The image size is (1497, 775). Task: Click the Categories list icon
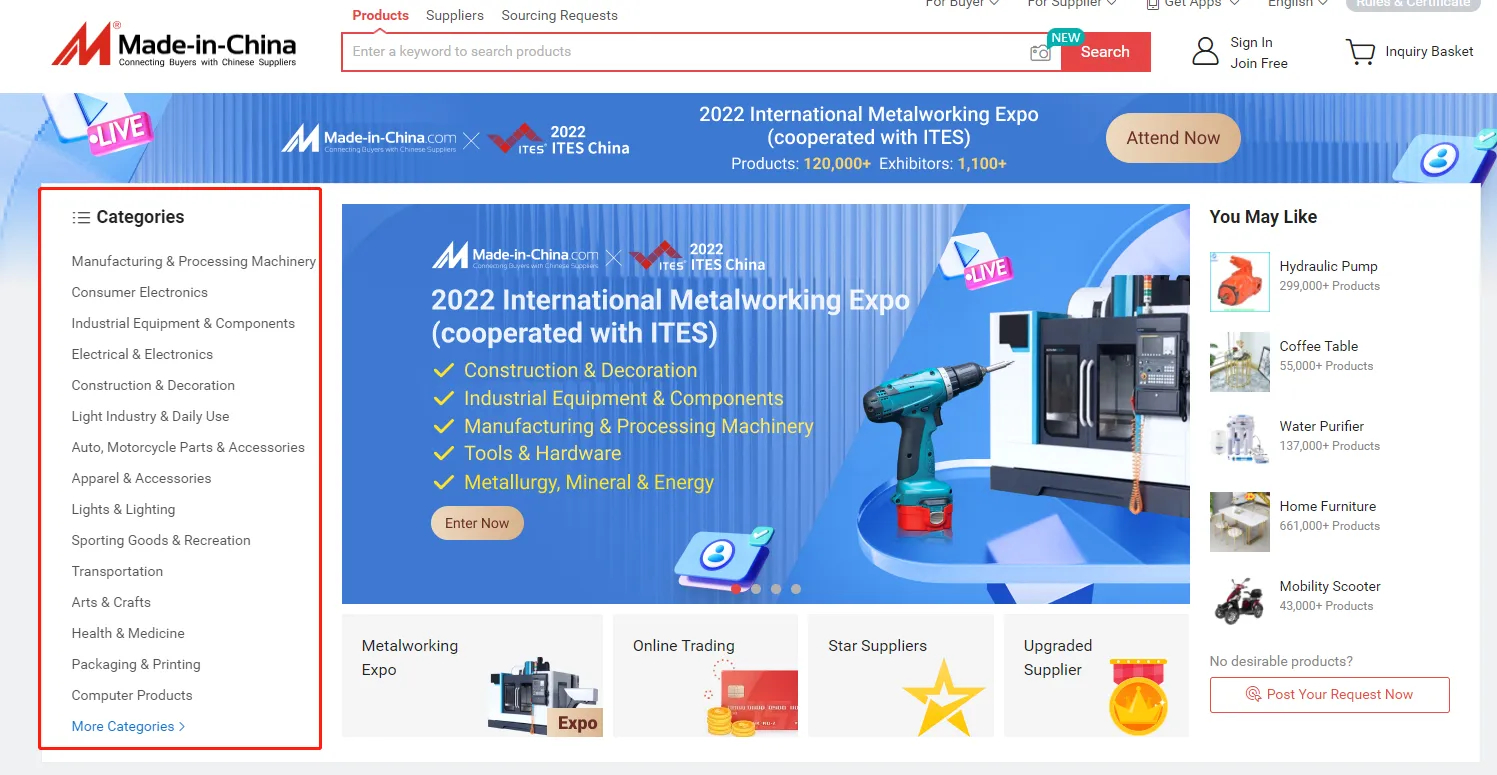click(80, 216)
